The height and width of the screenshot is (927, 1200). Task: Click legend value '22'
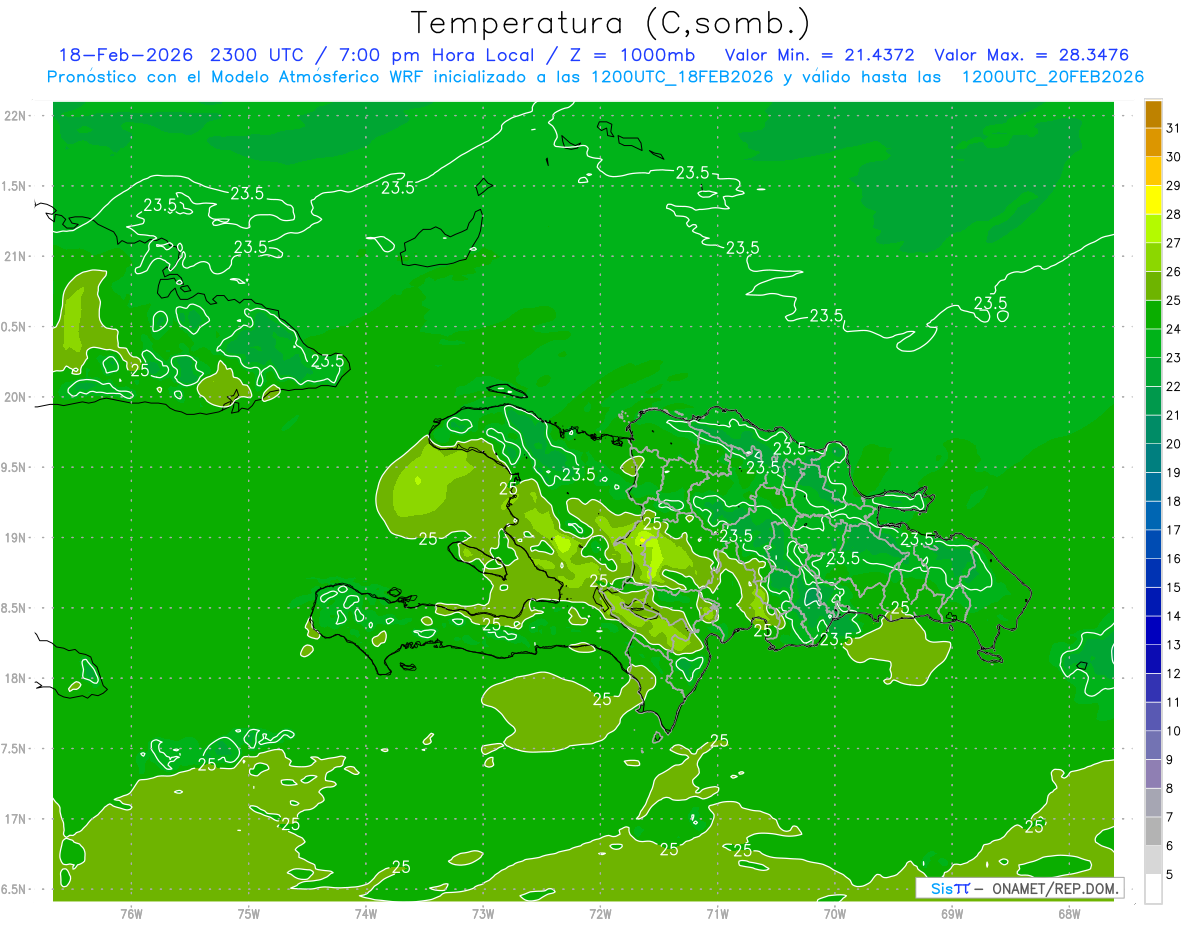coord(1173,387)
